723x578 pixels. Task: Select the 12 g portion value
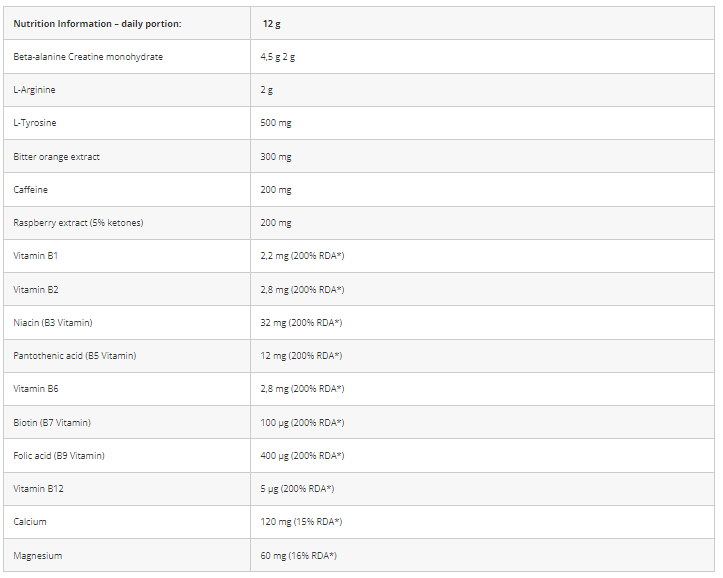(x=272, y=24)
